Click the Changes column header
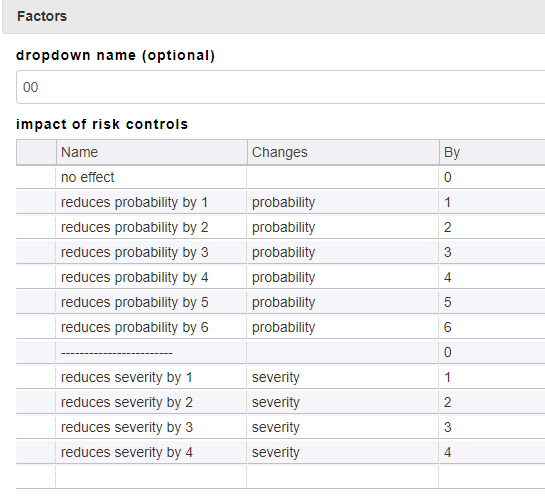 (343, 152)
